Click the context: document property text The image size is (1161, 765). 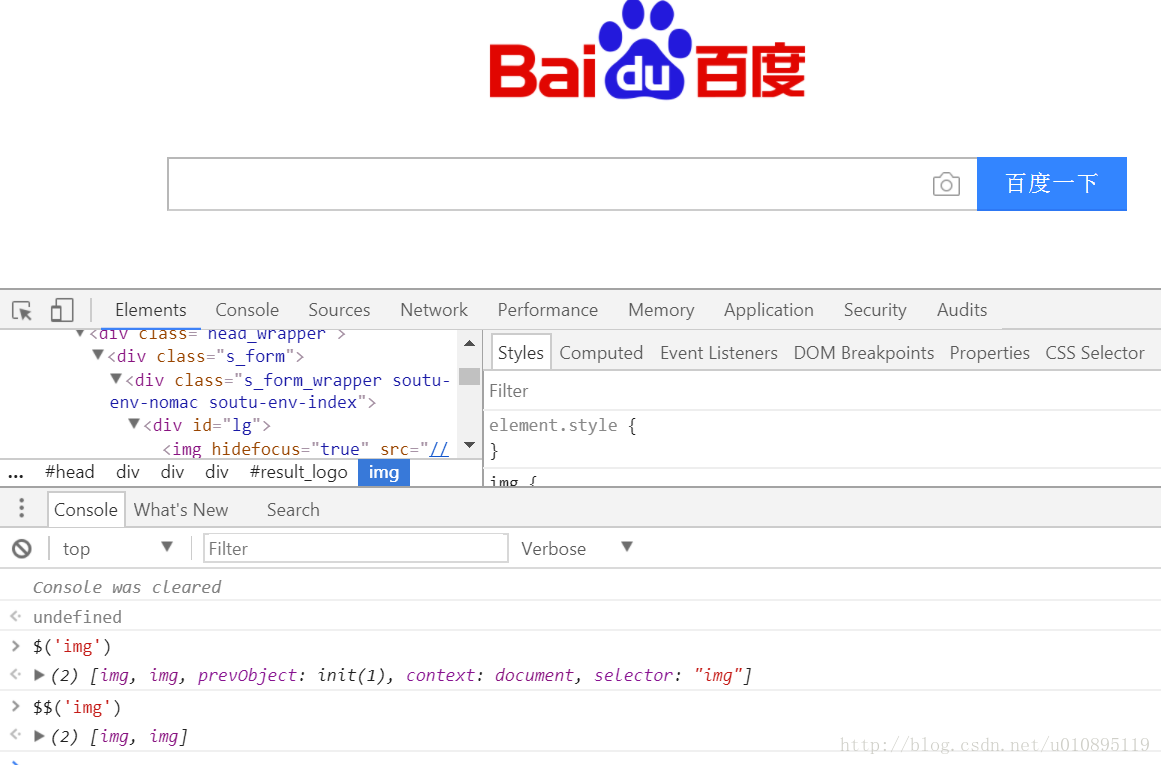489,675
